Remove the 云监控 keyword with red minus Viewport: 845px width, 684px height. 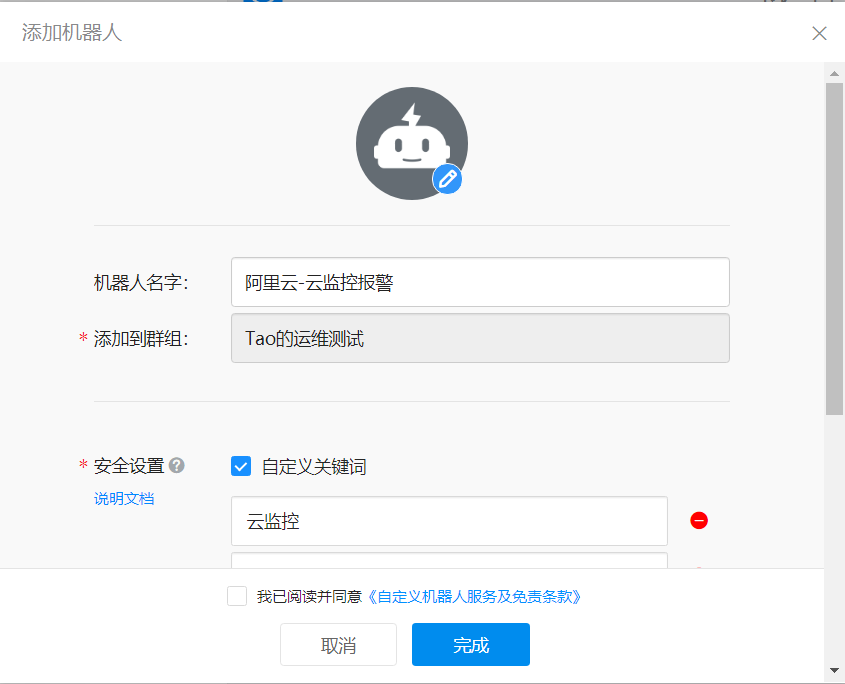pyautogui.click(x=699, y=521)
